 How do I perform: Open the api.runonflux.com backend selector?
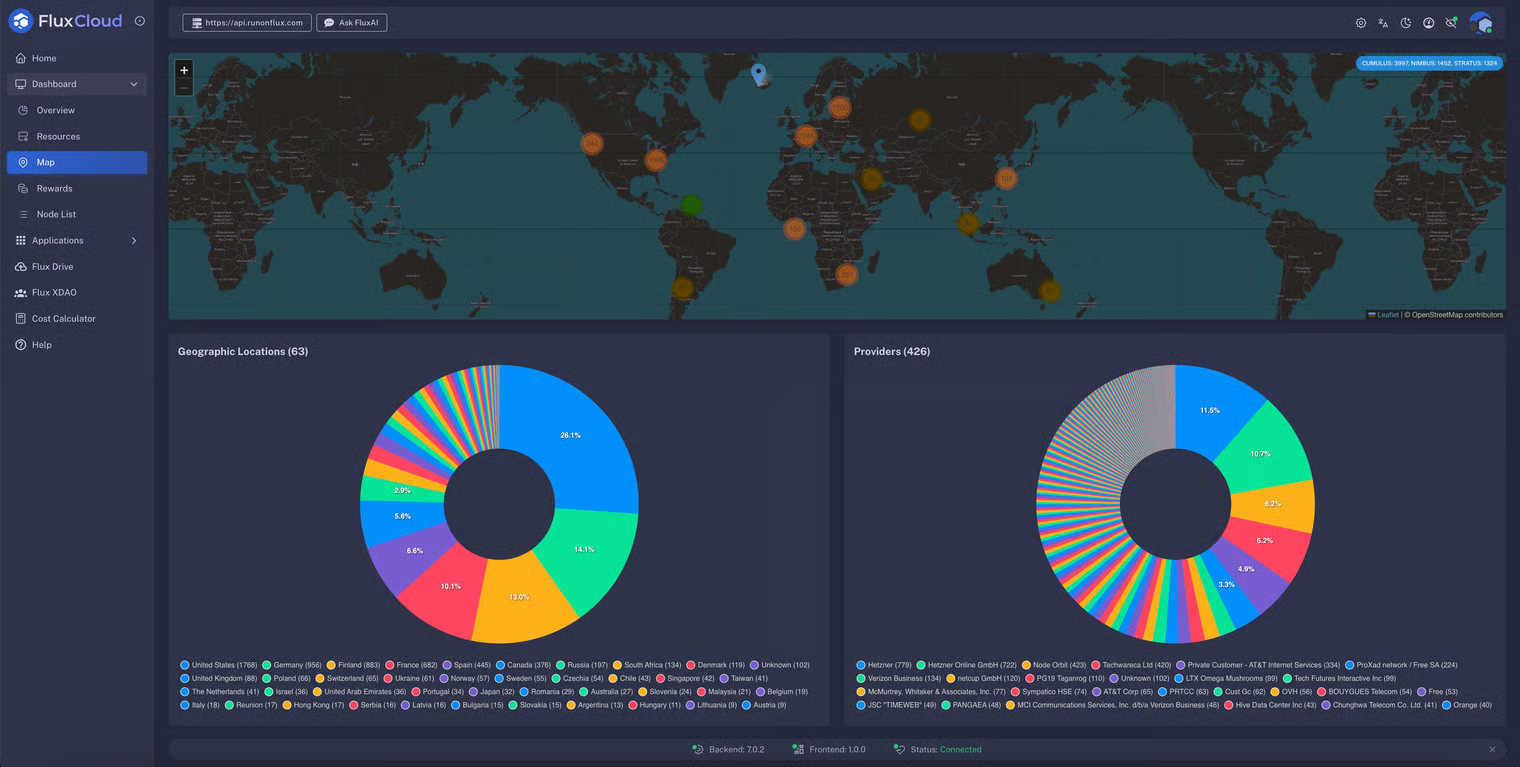pyautogui.click(x=247, y=23)
